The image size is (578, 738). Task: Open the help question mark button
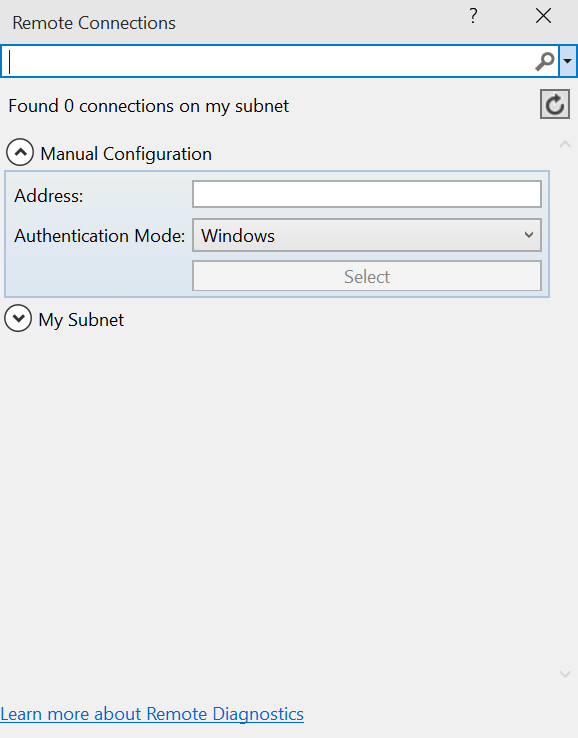pos(473,16)
